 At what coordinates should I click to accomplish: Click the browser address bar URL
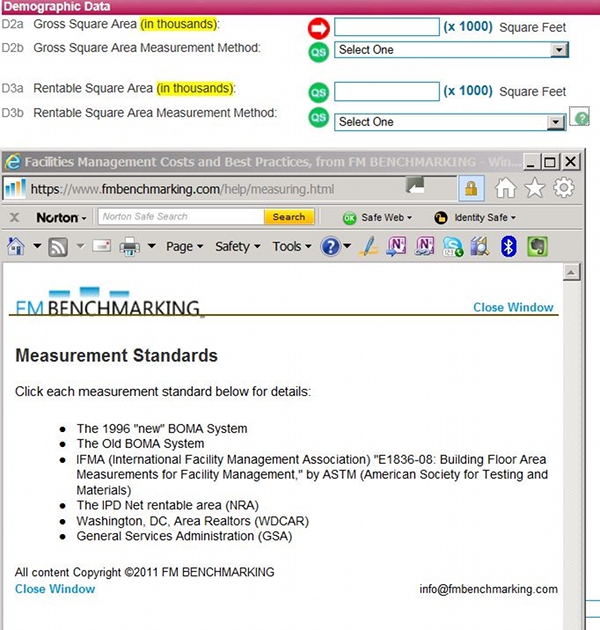point(182,189)
